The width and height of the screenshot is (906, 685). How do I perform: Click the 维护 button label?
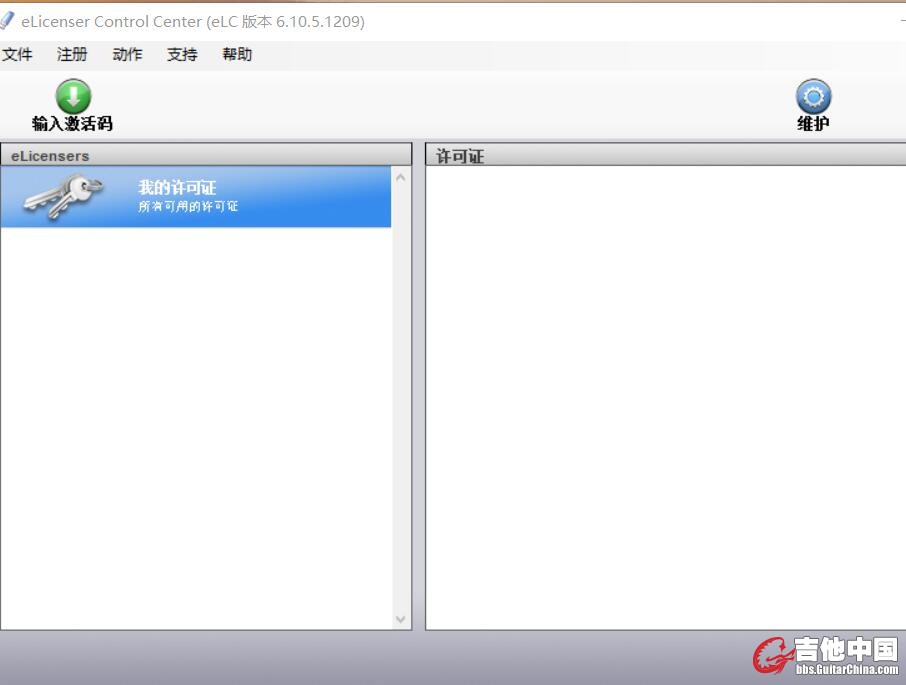coord(813,124)
